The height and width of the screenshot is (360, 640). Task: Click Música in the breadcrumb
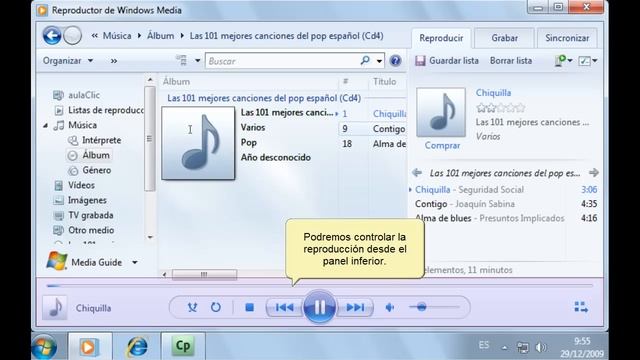(117, 36)
